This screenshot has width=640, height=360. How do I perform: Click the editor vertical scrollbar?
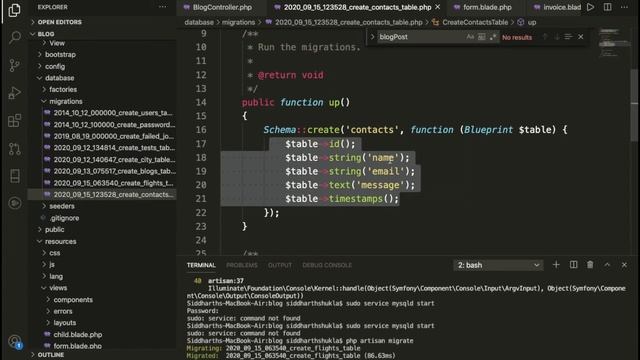pos(635,106)
